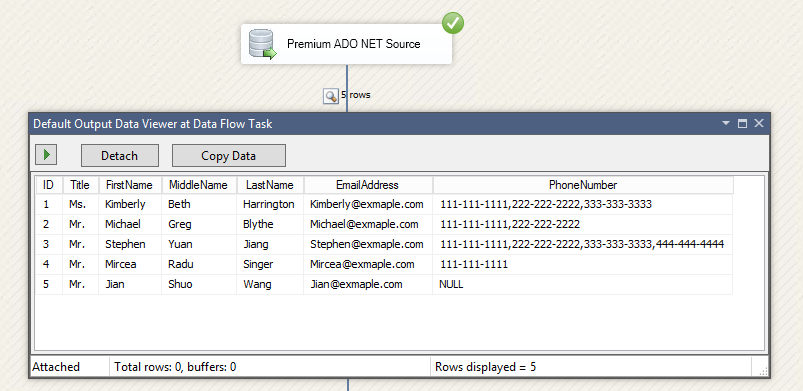Select the Kimberly first name cell
Viewport: 803px width, 391px height.
pos(130,204)
